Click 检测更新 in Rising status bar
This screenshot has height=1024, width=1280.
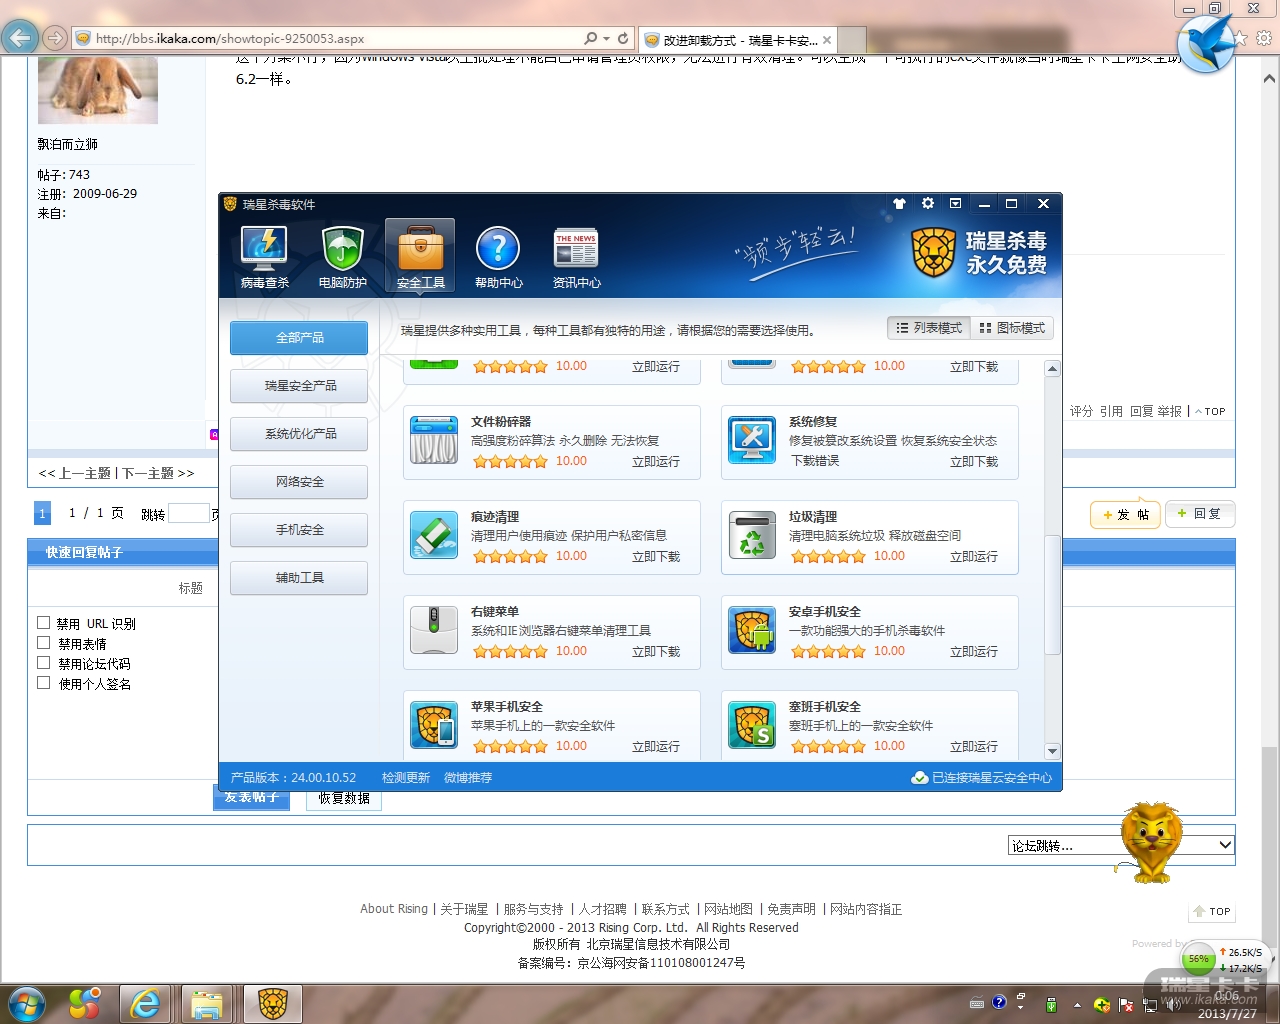coord(406,778)
